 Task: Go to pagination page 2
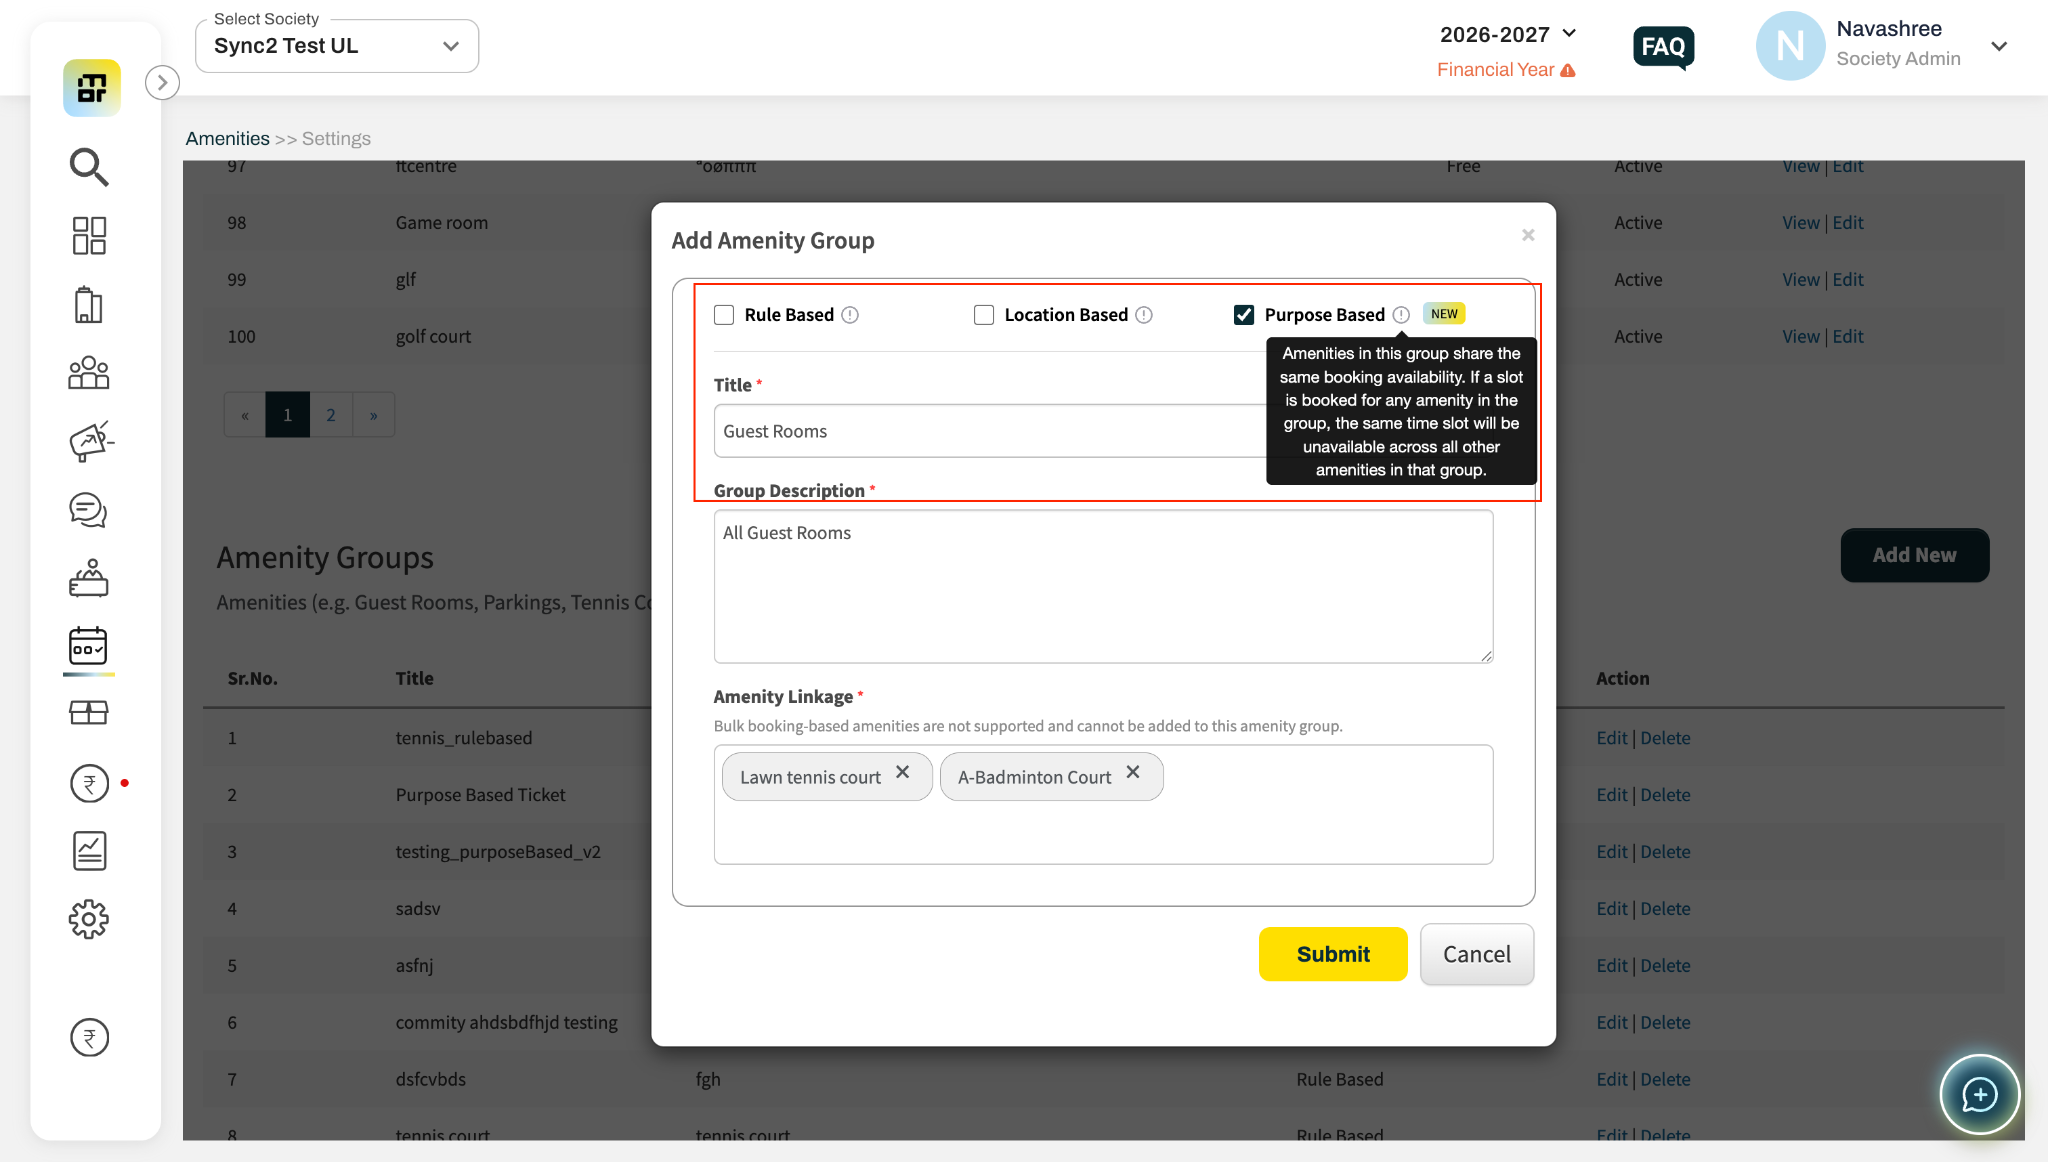[x=330, y=415]
